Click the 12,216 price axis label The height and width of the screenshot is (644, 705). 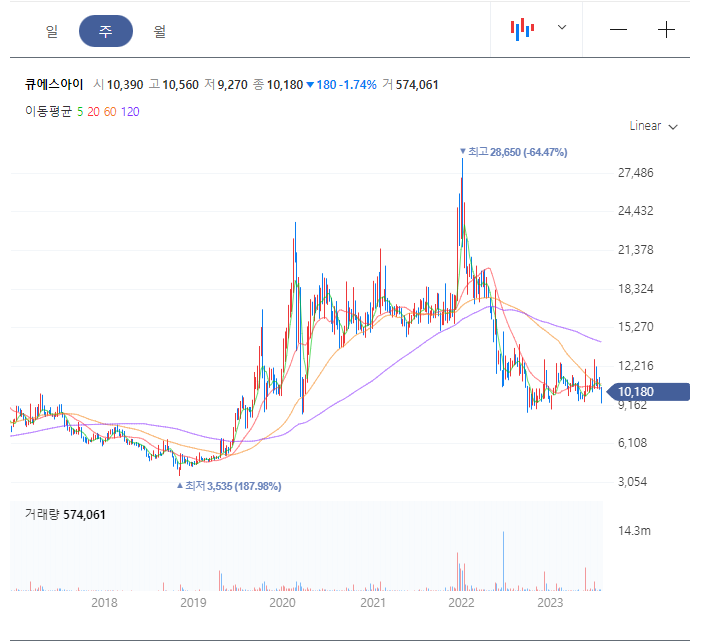coord(635,366)
